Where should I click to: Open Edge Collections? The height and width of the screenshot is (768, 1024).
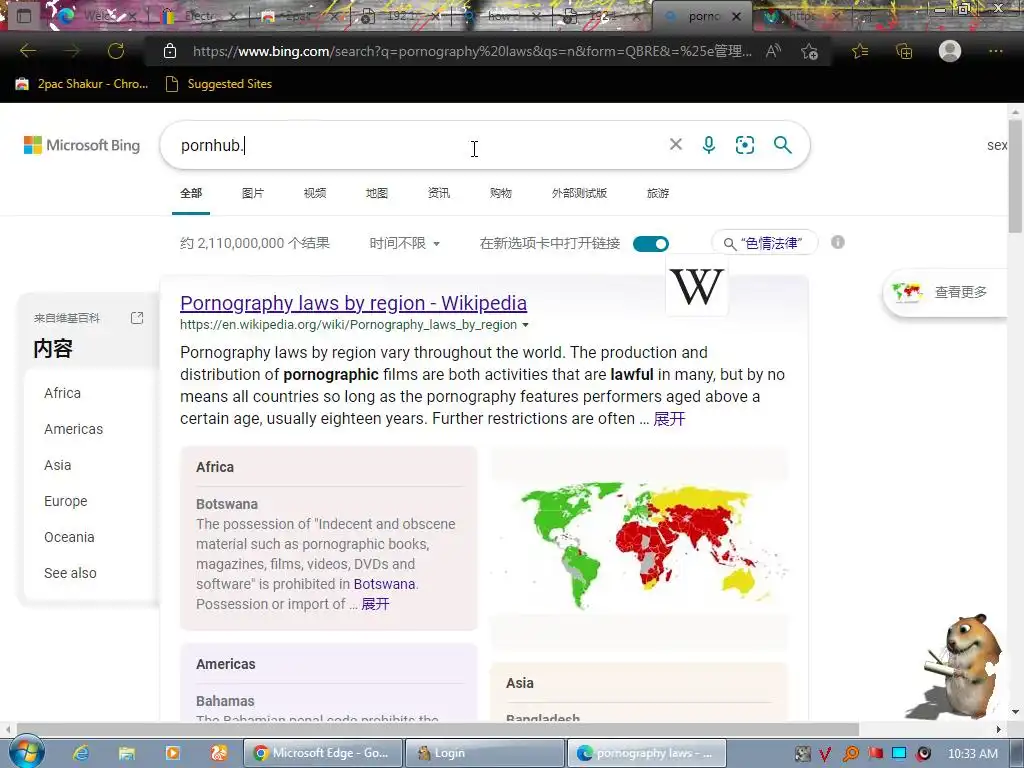click(x=904, y=51)
